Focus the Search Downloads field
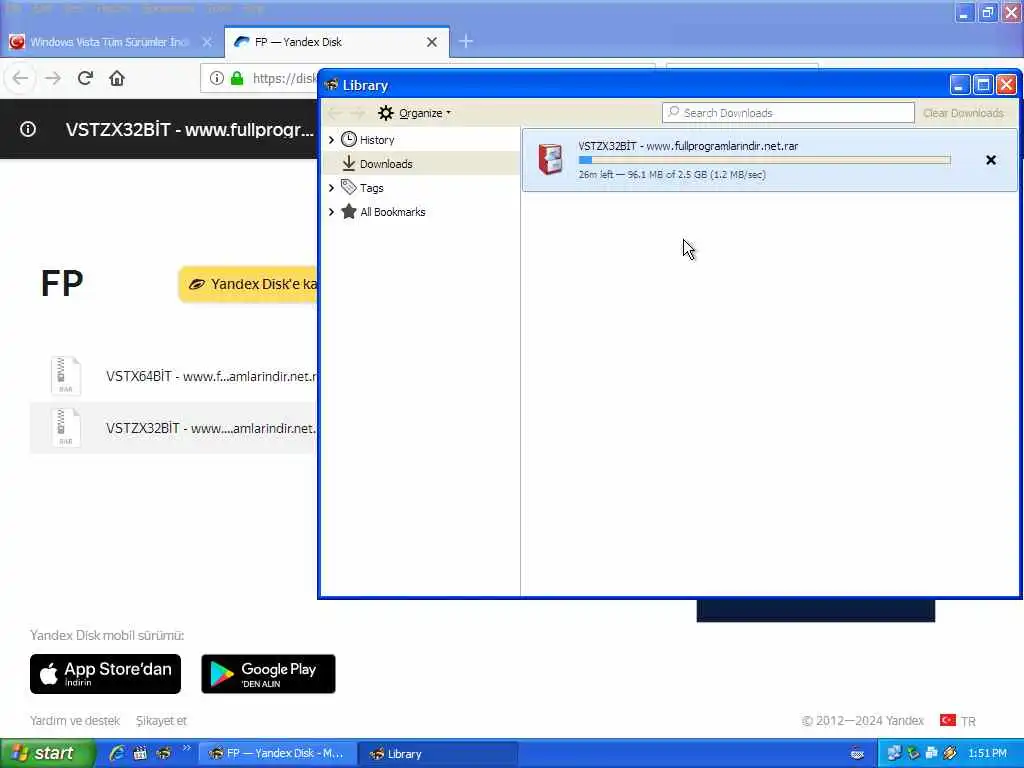Viewport: 1024px width, 768px height. [788, 112]
